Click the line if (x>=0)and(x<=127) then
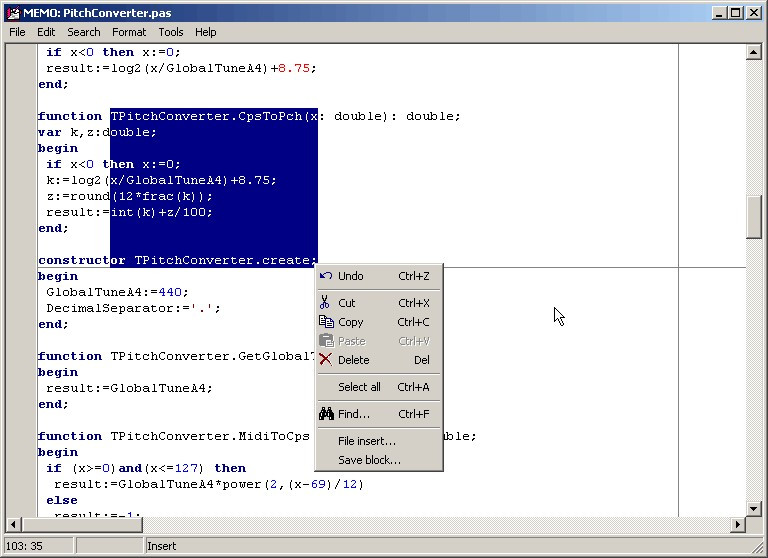768x558 pixels. click(146, 468)
